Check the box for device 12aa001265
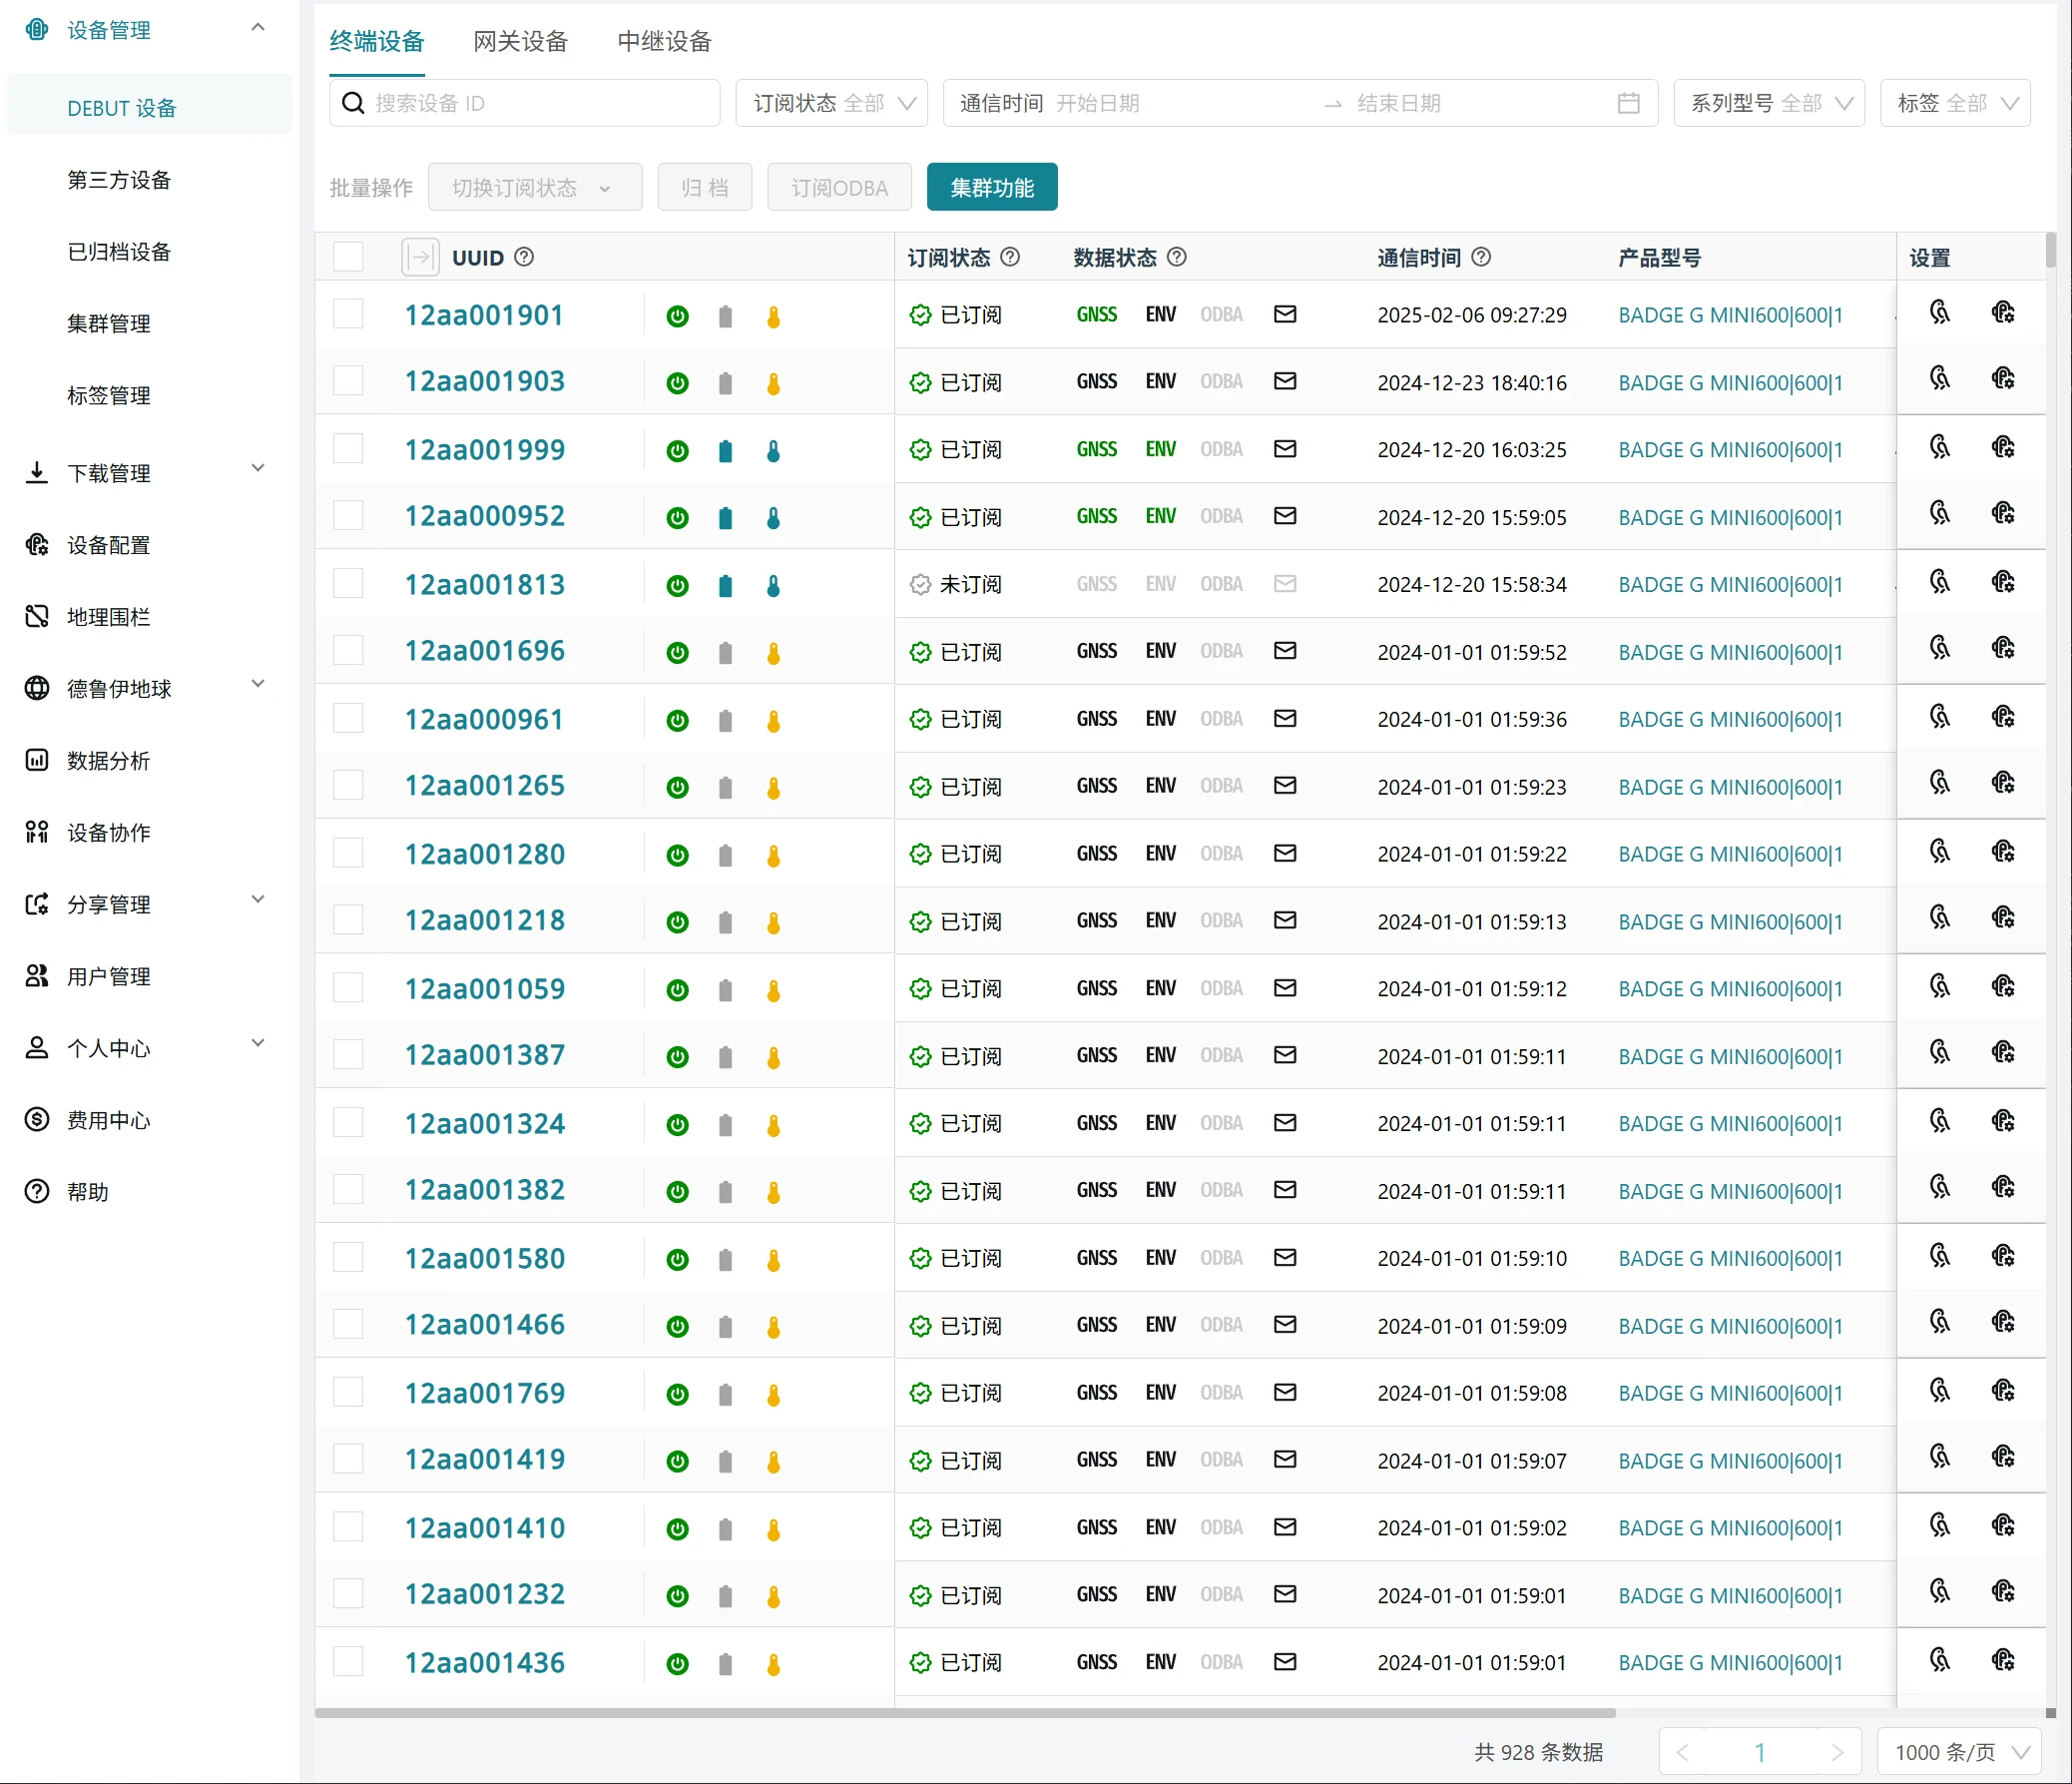Image resolution: width=2072 pixels, height=1784 pixels. 348,785
